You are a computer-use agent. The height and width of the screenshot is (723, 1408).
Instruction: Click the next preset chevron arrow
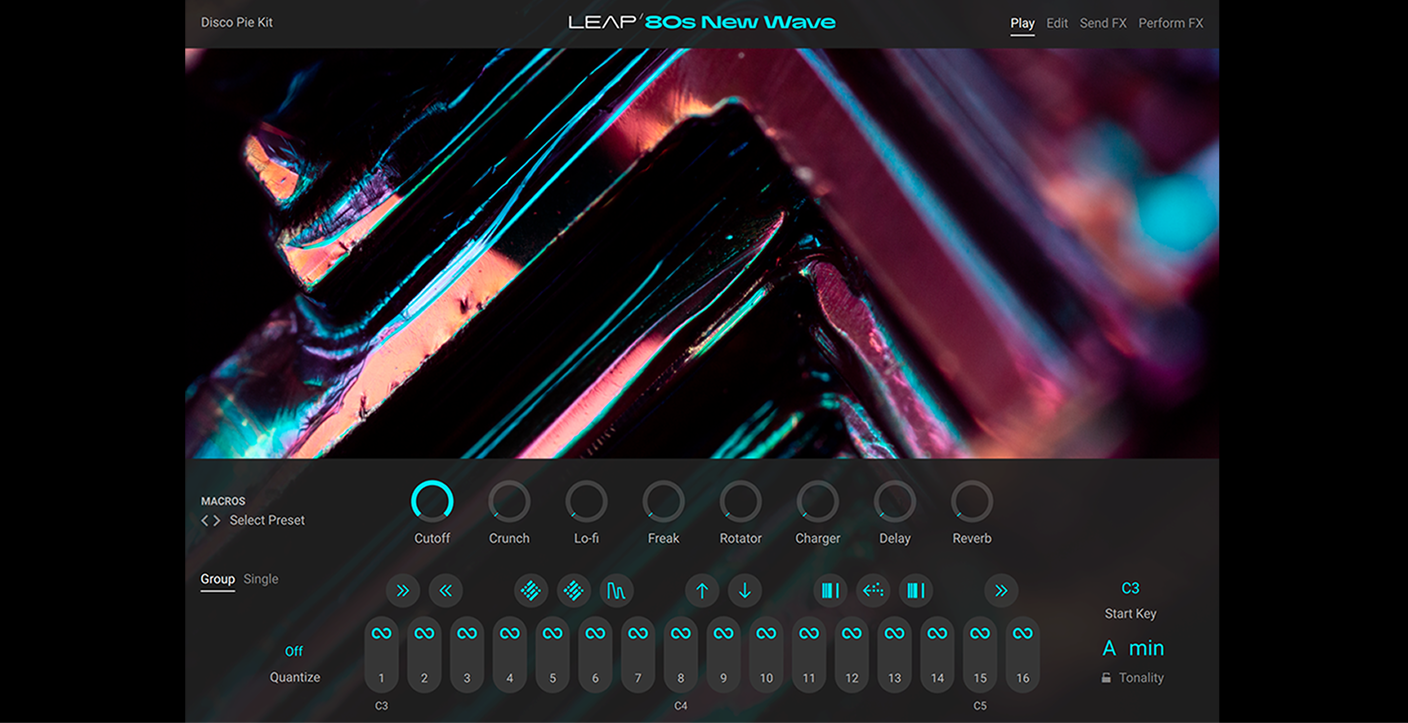pyautogui.click(x=216, y=520)
